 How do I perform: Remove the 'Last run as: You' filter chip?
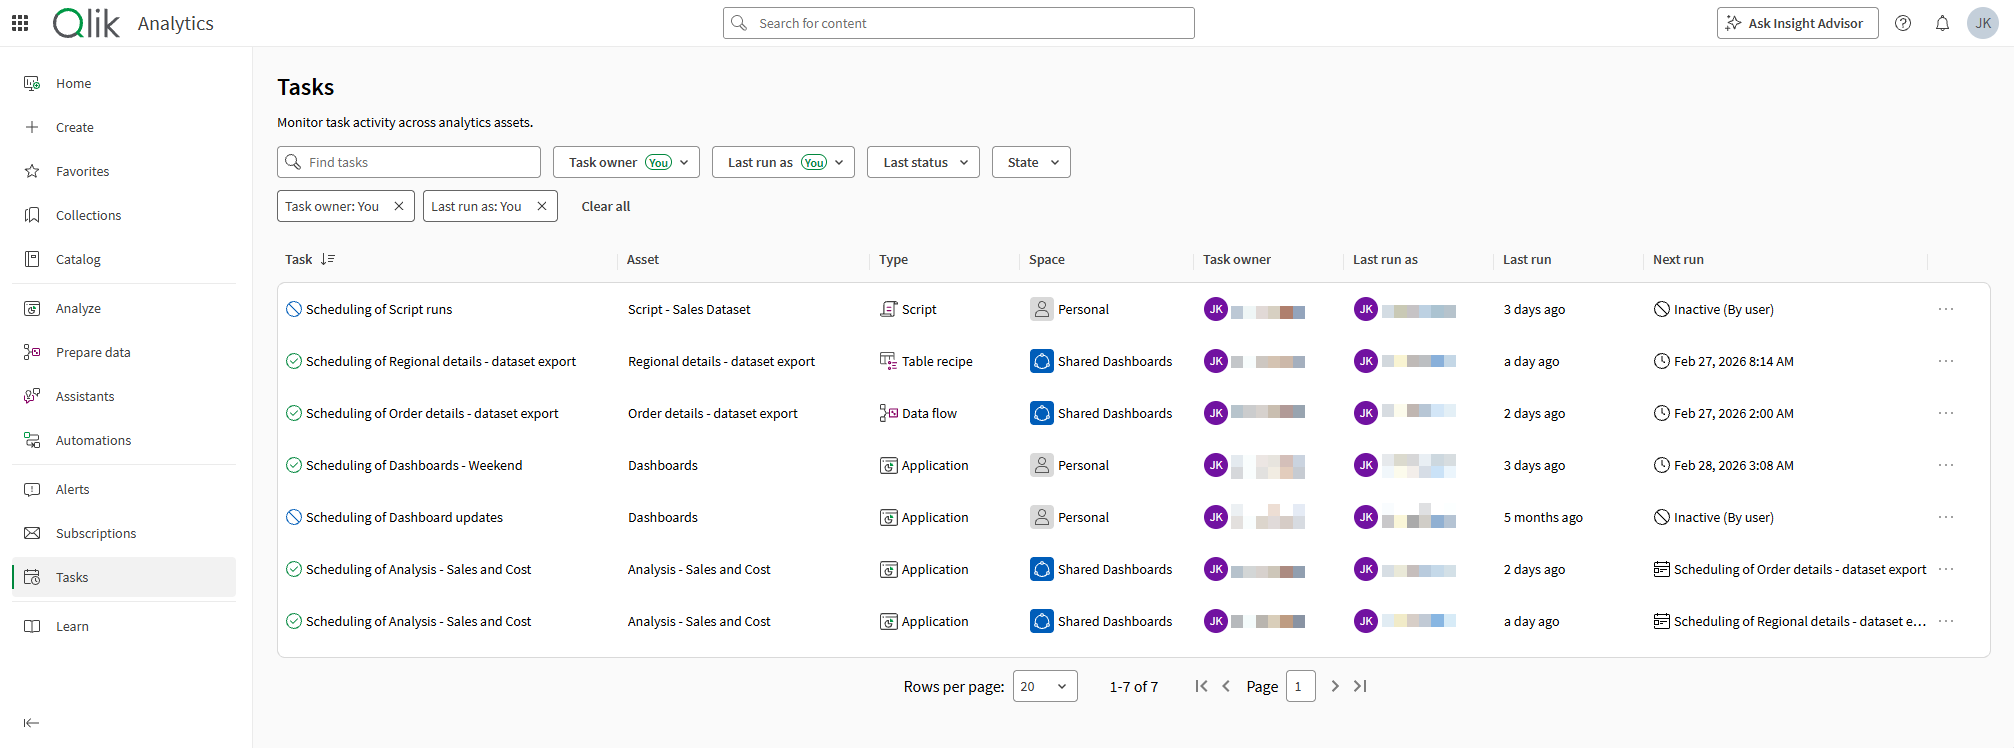542,206
